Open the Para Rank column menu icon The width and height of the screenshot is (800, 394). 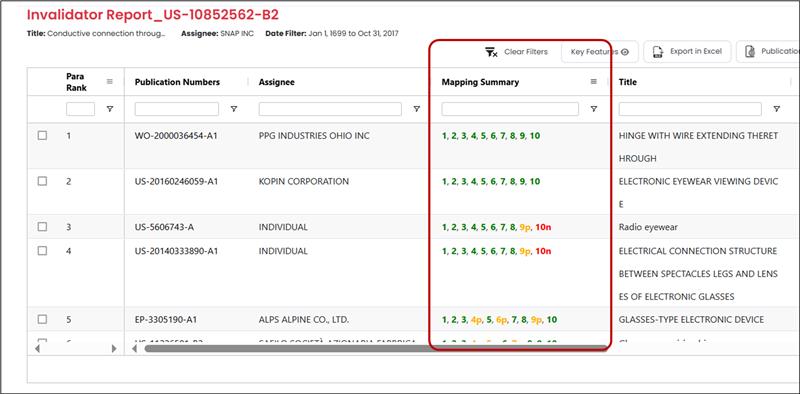click(110, 81)
